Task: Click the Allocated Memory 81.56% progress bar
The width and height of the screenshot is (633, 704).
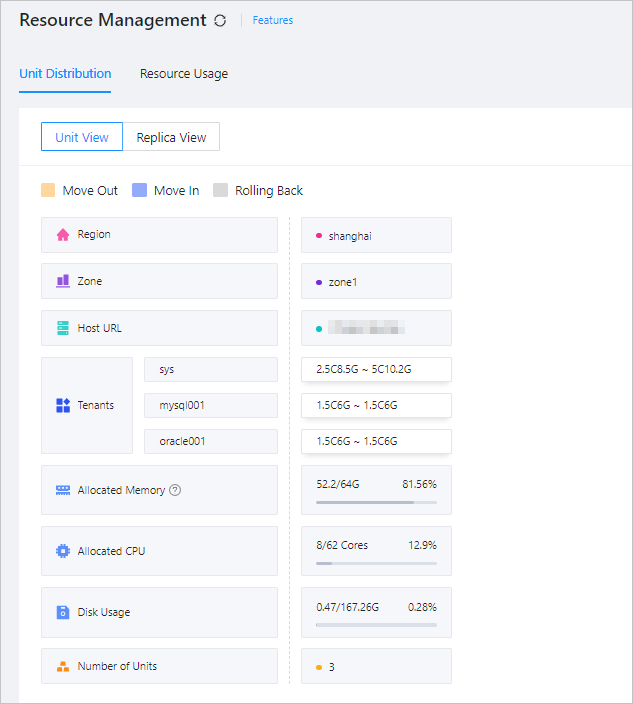Action: pyautogui.click(x=376, y=502)
